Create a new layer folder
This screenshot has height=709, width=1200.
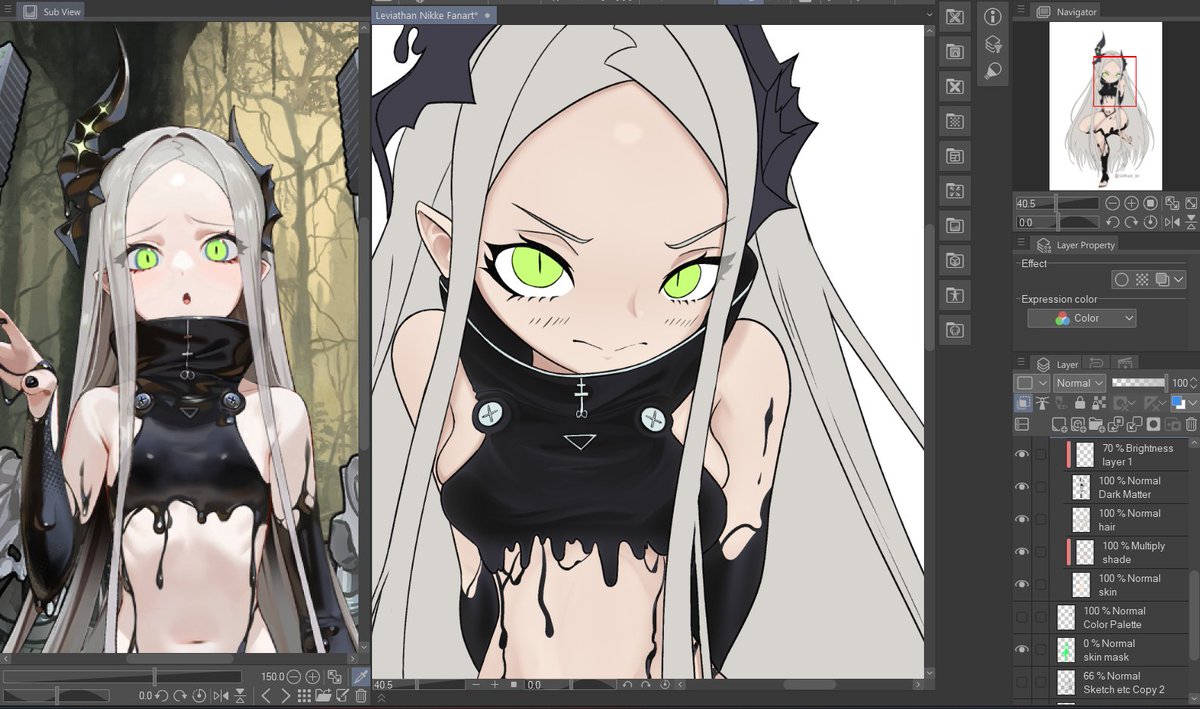pos(1097,425)
